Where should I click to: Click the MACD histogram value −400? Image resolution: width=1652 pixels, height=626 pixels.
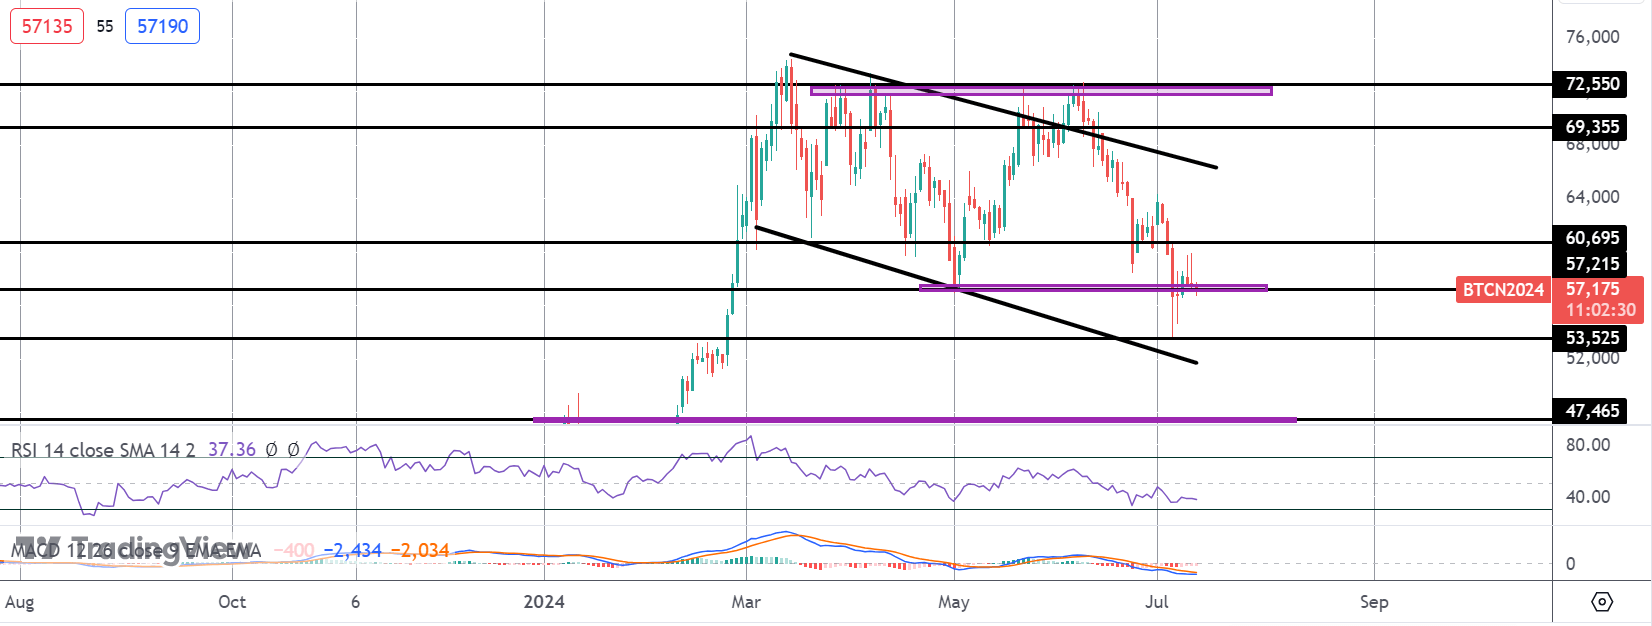(x=293, y=550)
